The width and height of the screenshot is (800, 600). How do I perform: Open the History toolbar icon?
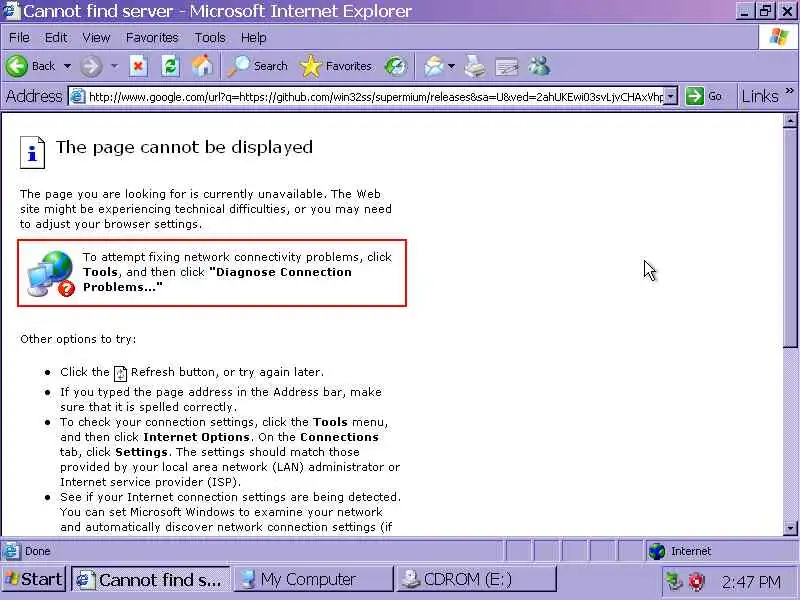pyautogui.click(x=395, y=66)
